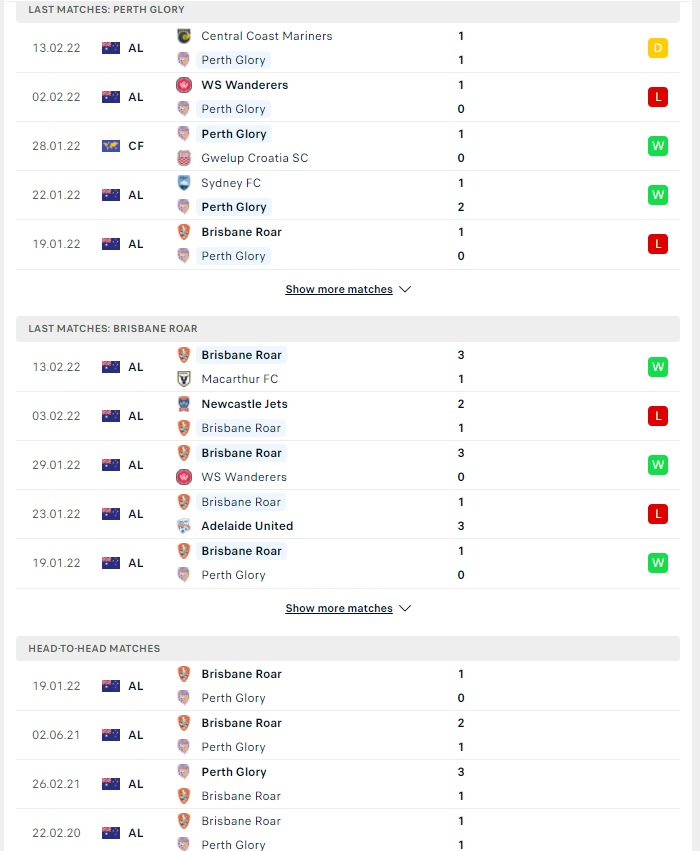This screenshot has width=700, height=851.
Task: Click the Gwelup Croatia SC crest icon
Action: [x=184, y=158]
